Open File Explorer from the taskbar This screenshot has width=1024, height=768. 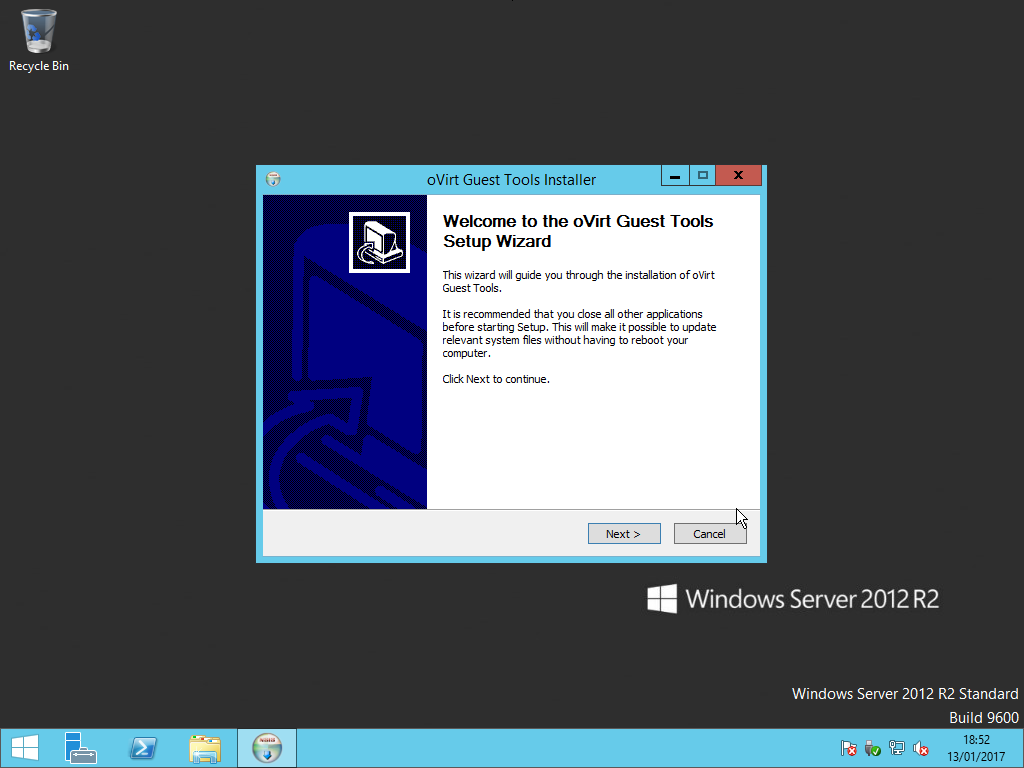pyautogui.click(x=205, y=748)
